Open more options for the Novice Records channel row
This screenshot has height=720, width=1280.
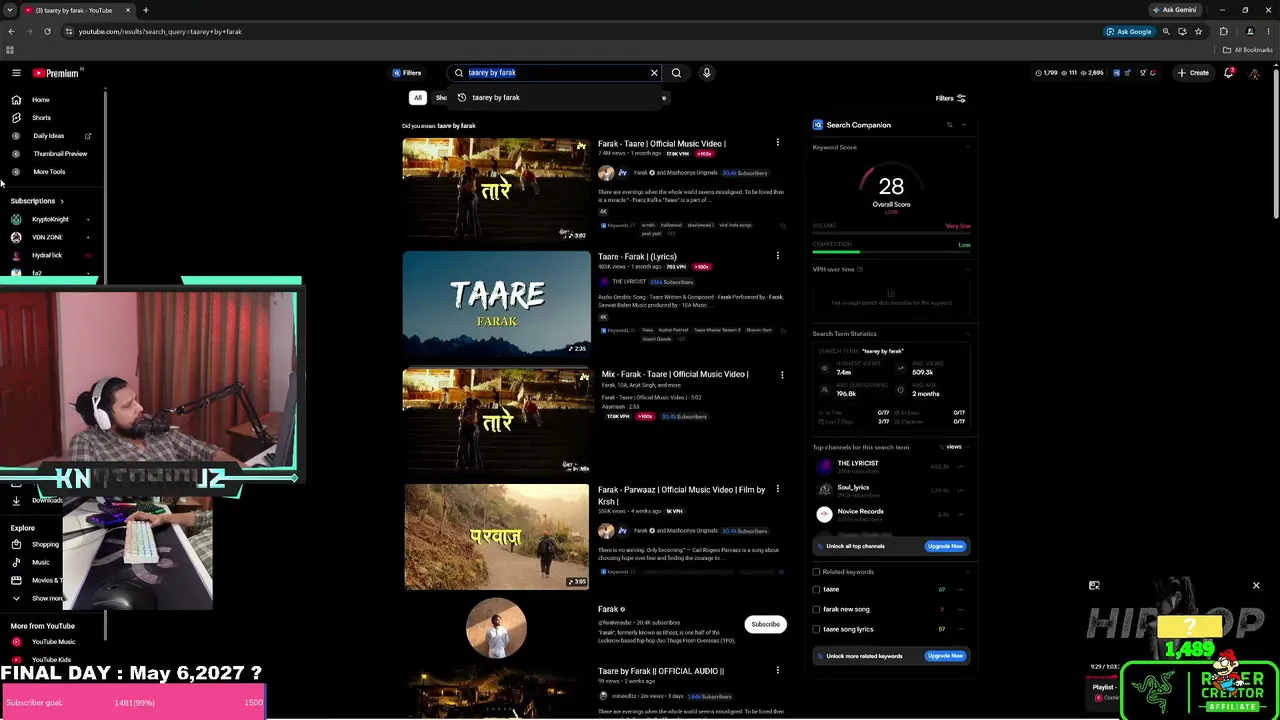(961, 515)
